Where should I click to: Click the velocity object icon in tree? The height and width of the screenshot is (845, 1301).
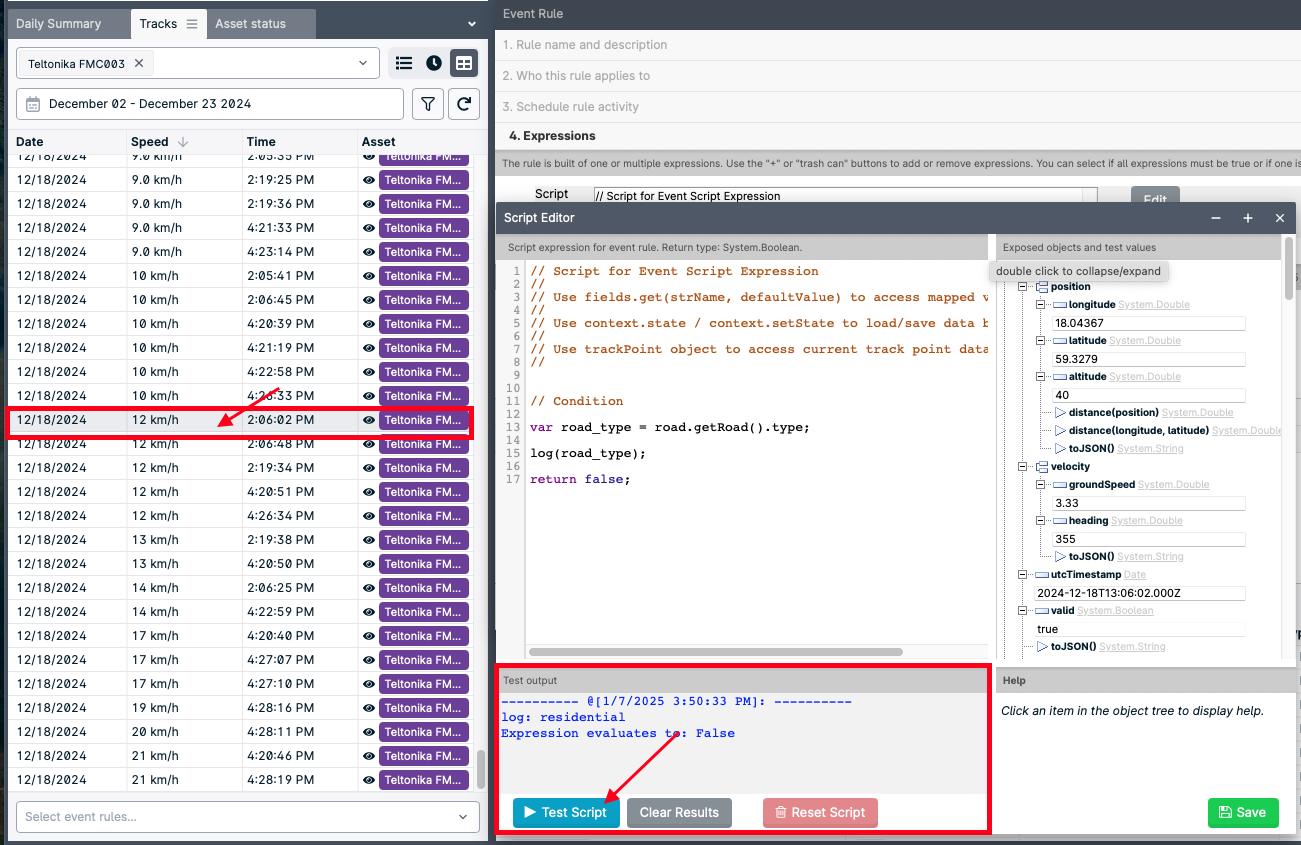pyautogui.click(x=1041, y=467)
